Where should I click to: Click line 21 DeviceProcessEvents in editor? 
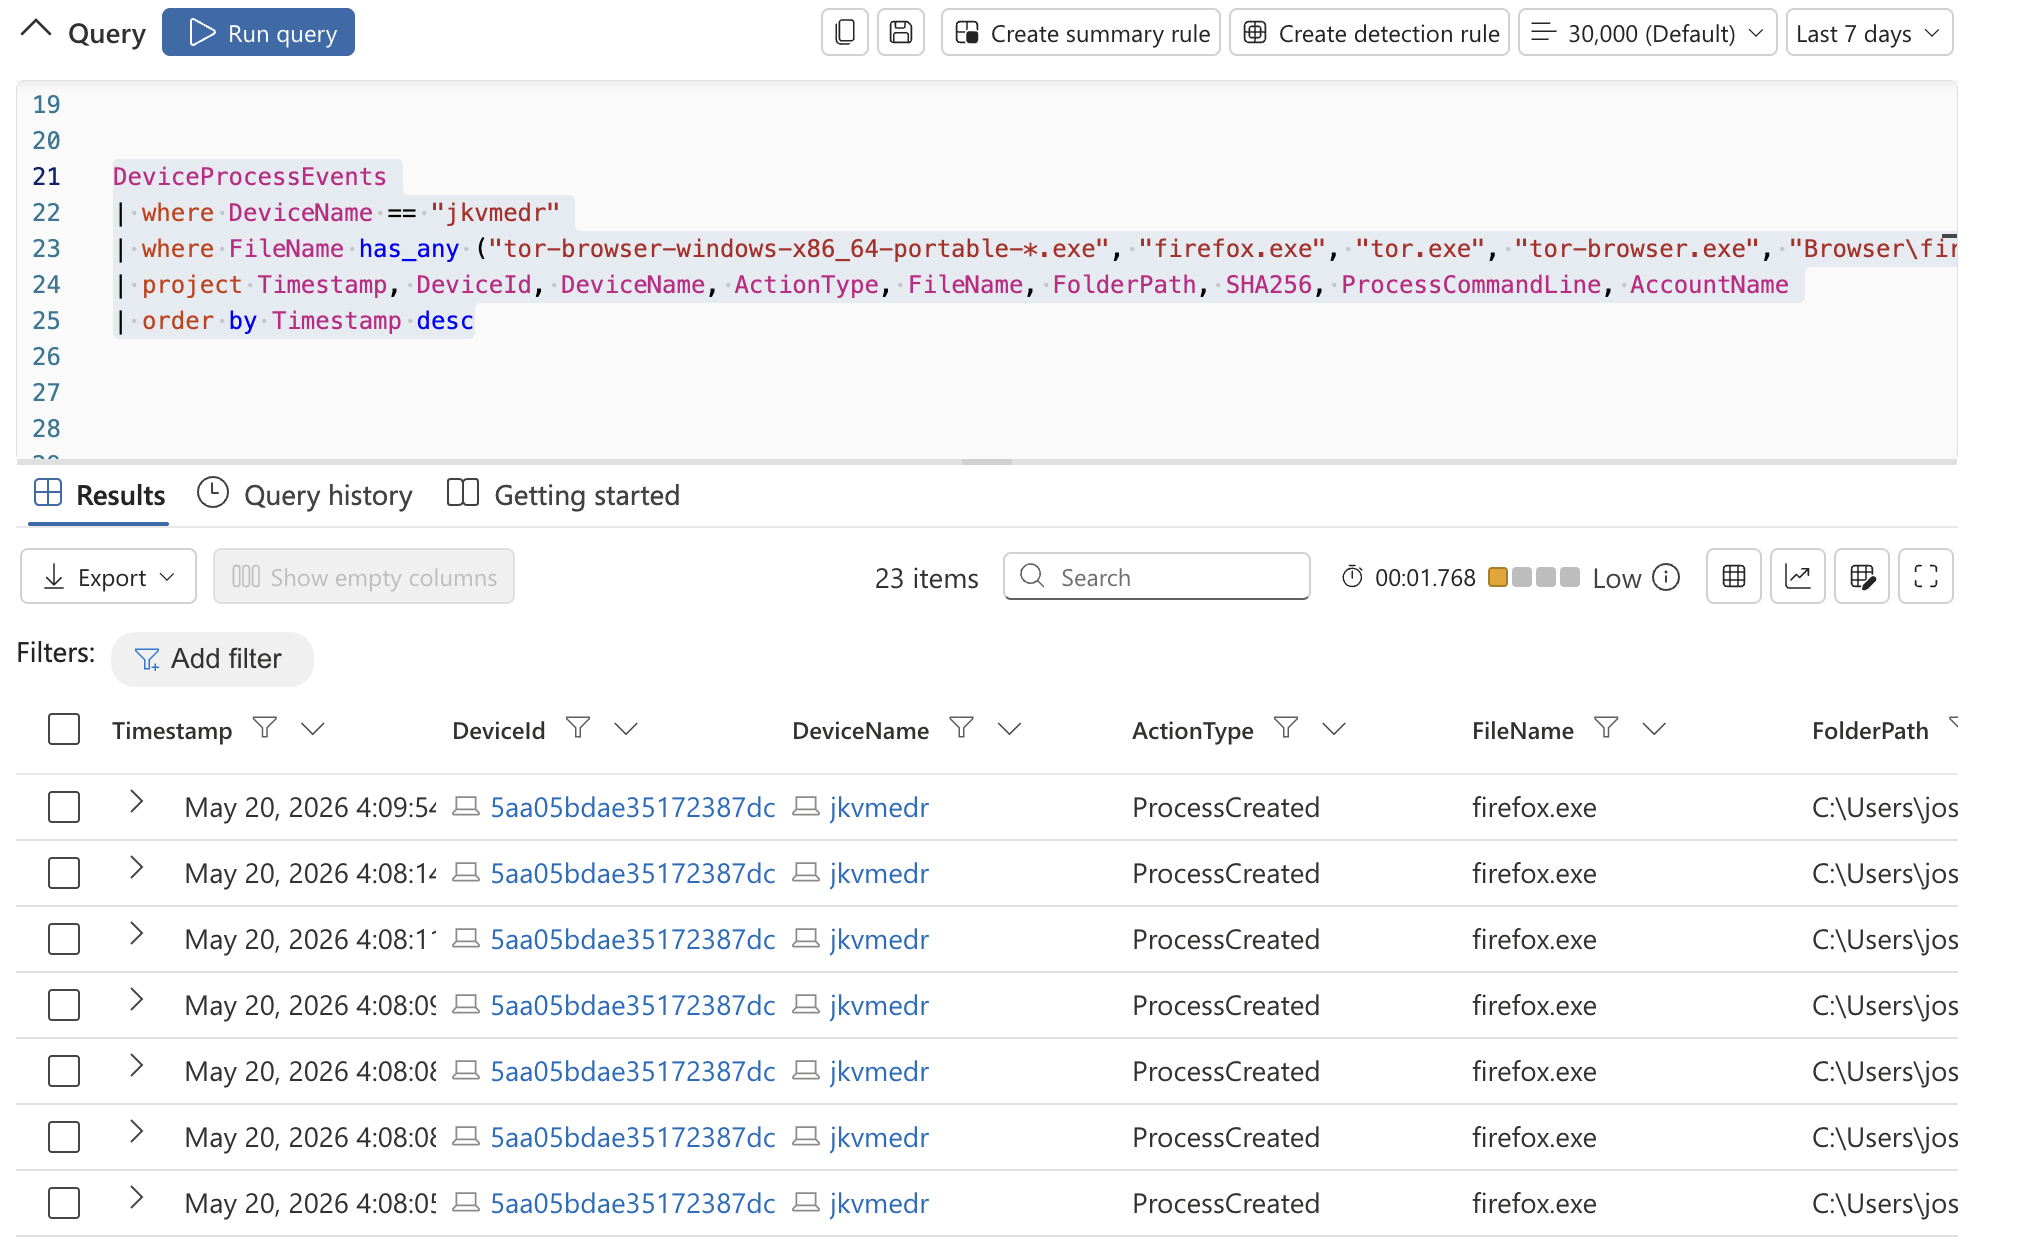pyautogui.click(x=250, y=177)
